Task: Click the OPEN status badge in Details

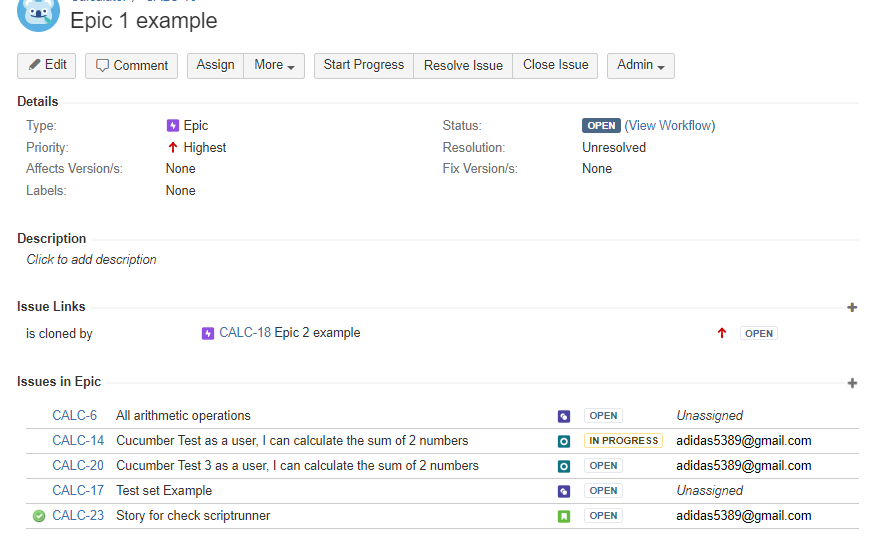Action: [x=601, y=126]
